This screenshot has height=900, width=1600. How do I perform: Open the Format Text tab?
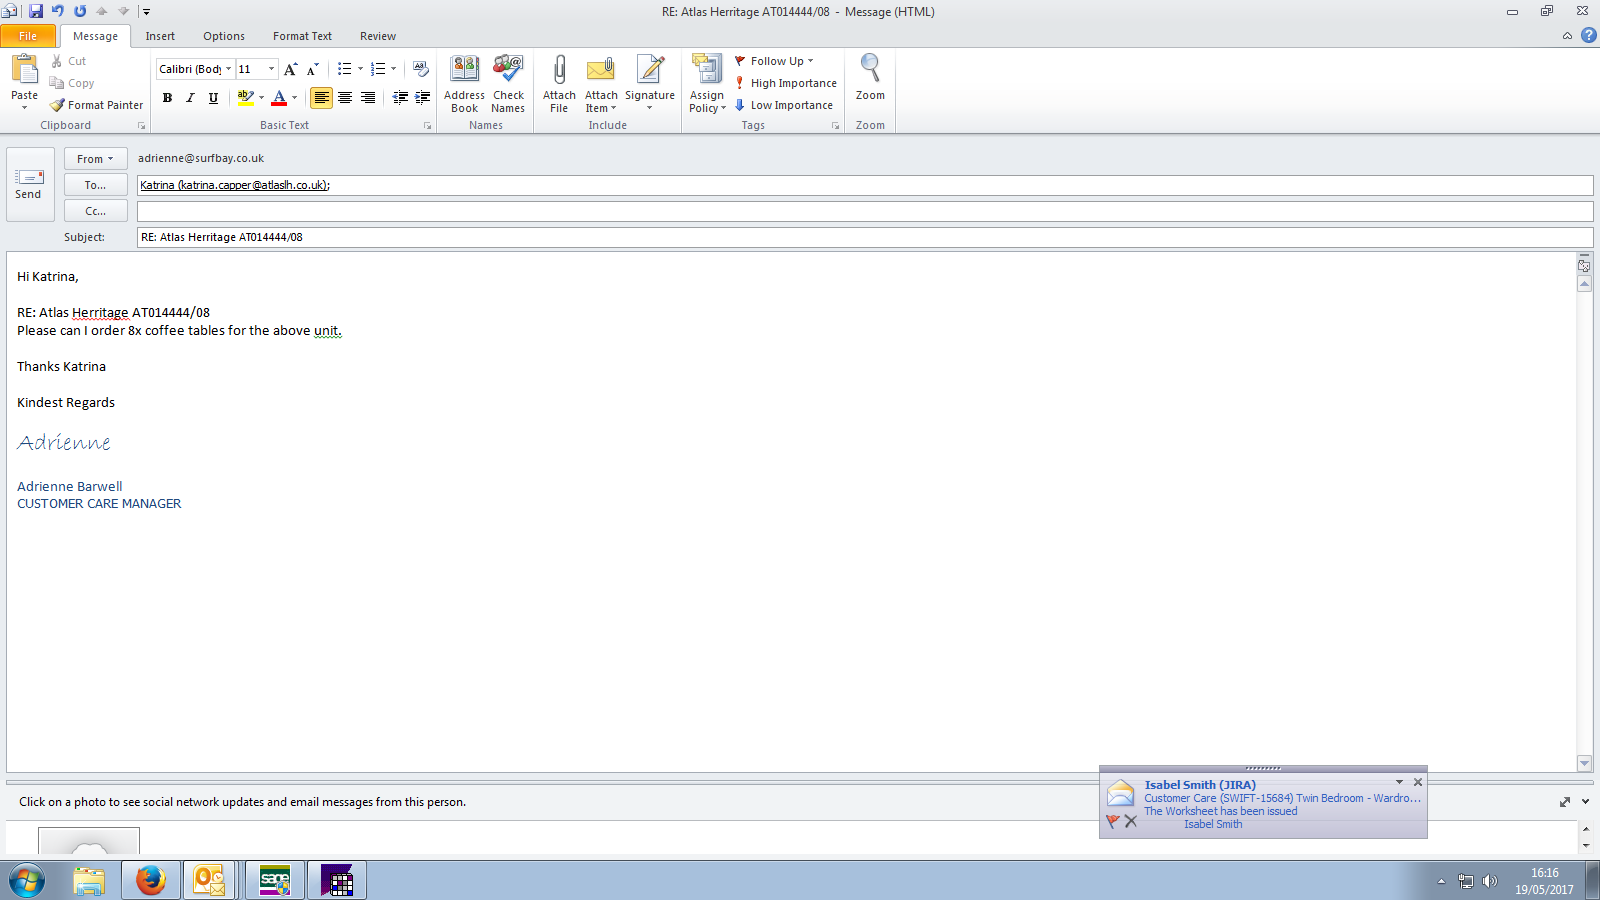tap(302, 36)
